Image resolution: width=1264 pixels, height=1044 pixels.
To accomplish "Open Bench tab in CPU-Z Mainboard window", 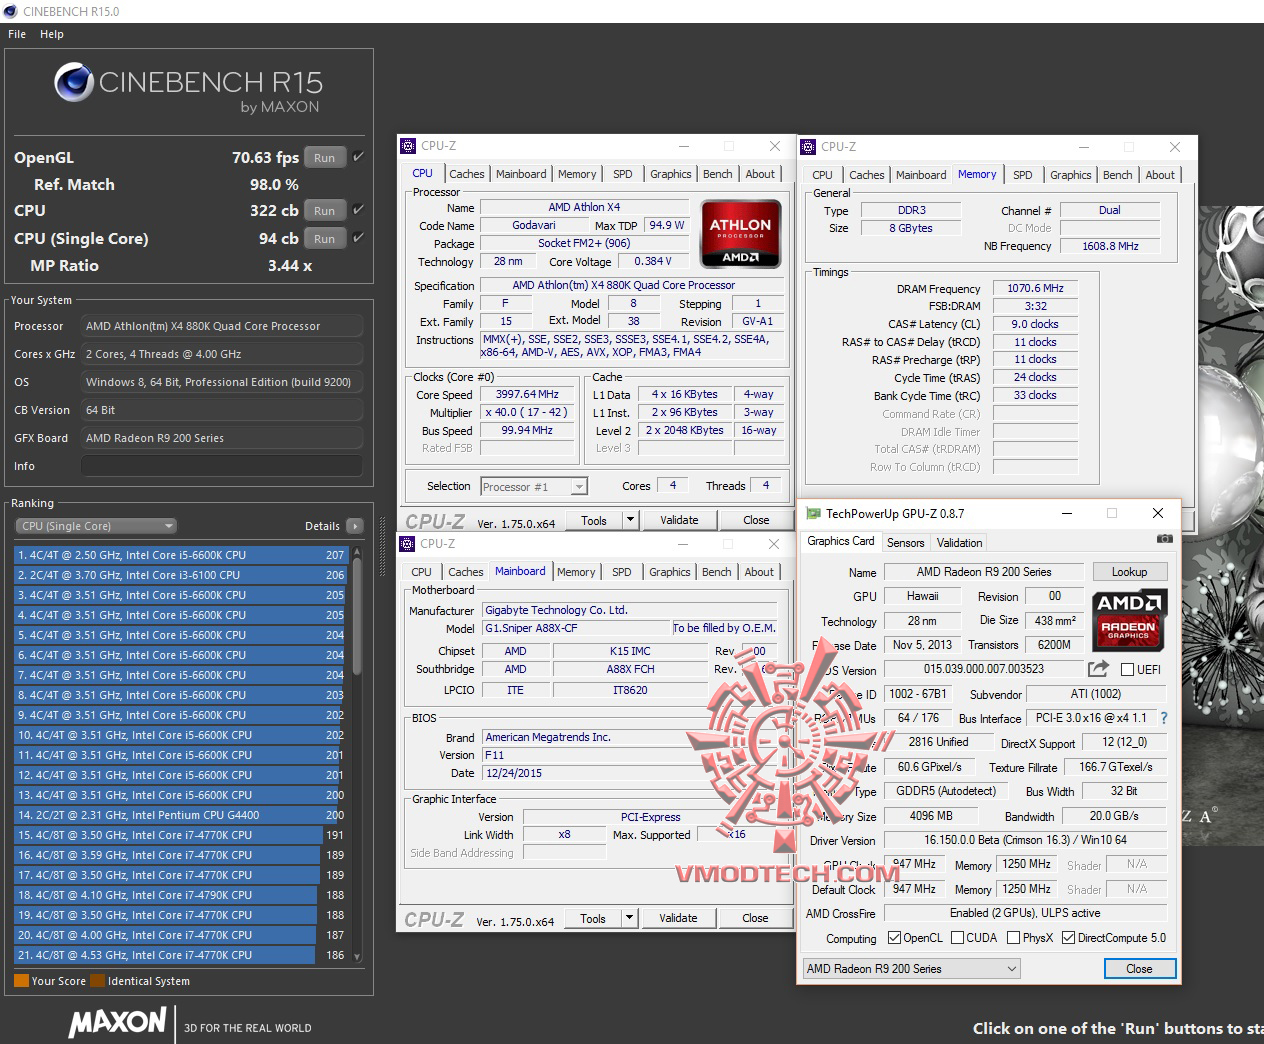I will pyautogui.click(x=717, y=572).
